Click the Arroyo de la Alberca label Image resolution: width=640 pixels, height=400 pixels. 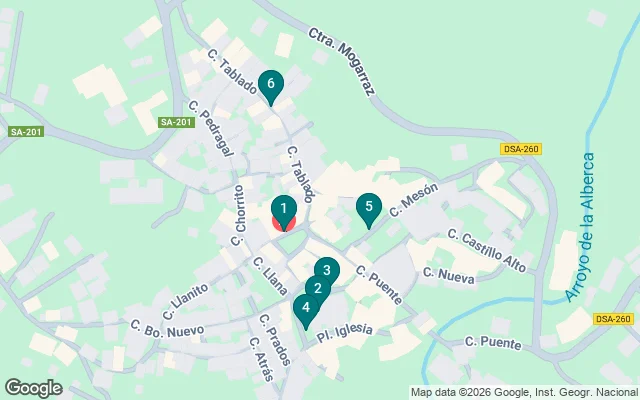point(581,227)
